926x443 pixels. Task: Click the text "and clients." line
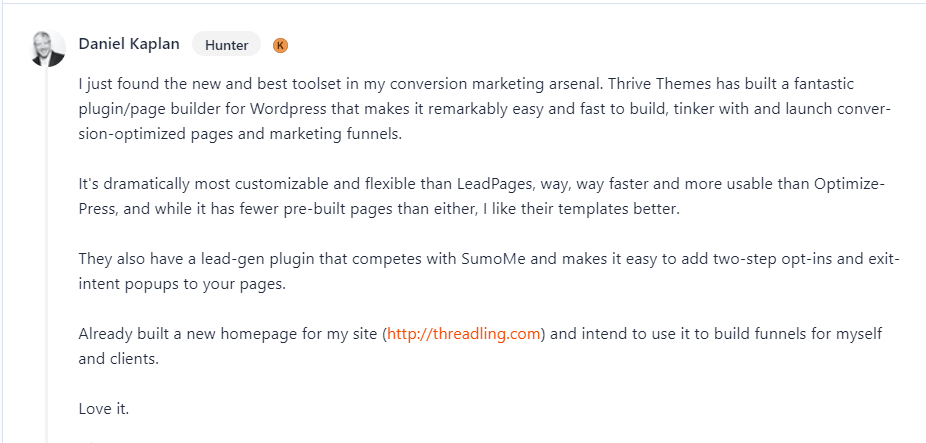pos(119,359)
